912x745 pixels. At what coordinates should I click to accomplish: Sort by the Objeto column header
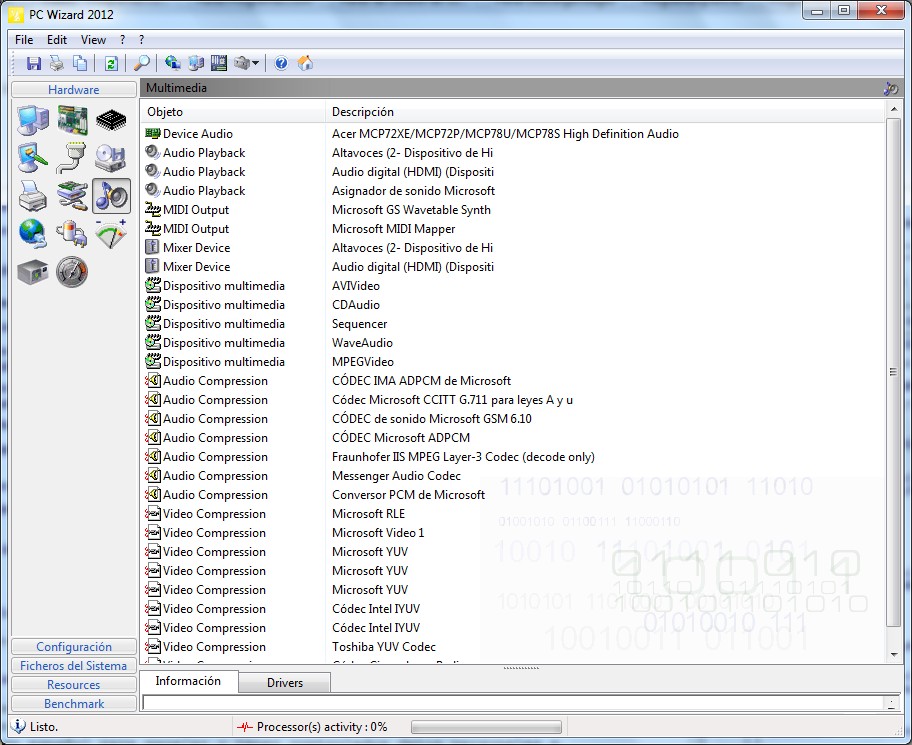[x=233, y=112]
